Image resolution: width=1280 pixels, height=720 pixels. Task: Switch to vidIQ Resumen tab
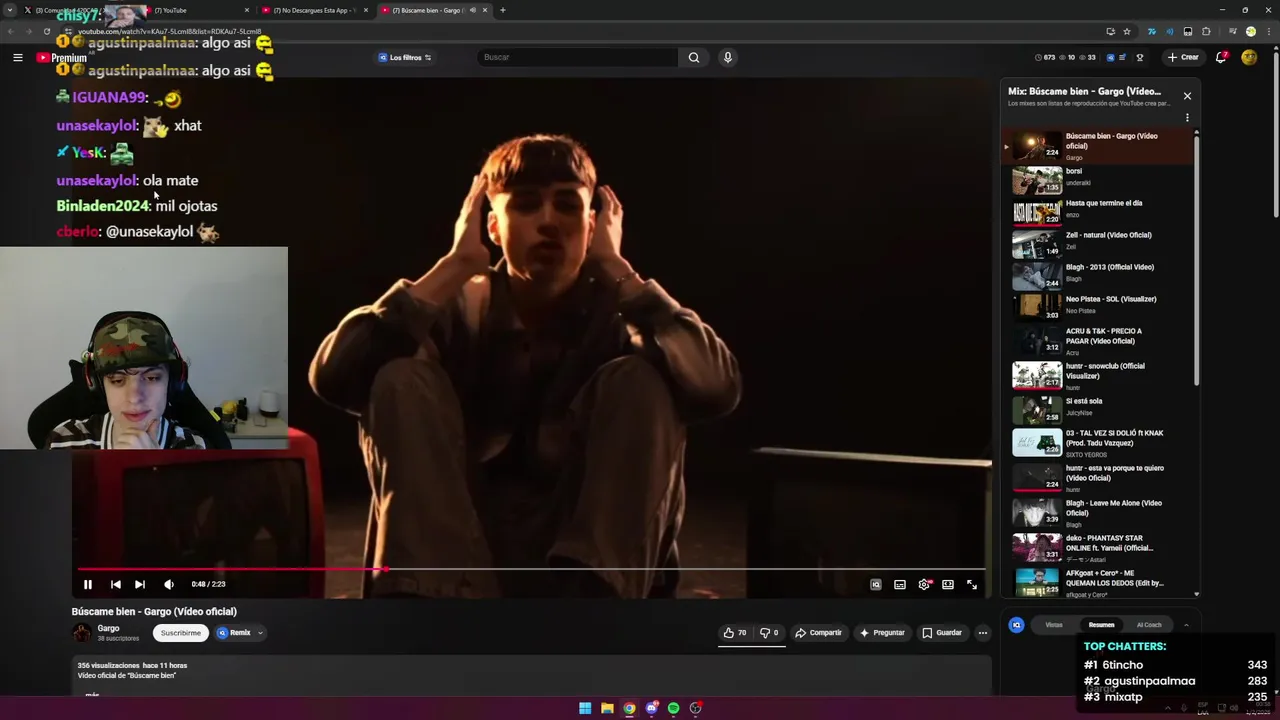pos(1101,625)
